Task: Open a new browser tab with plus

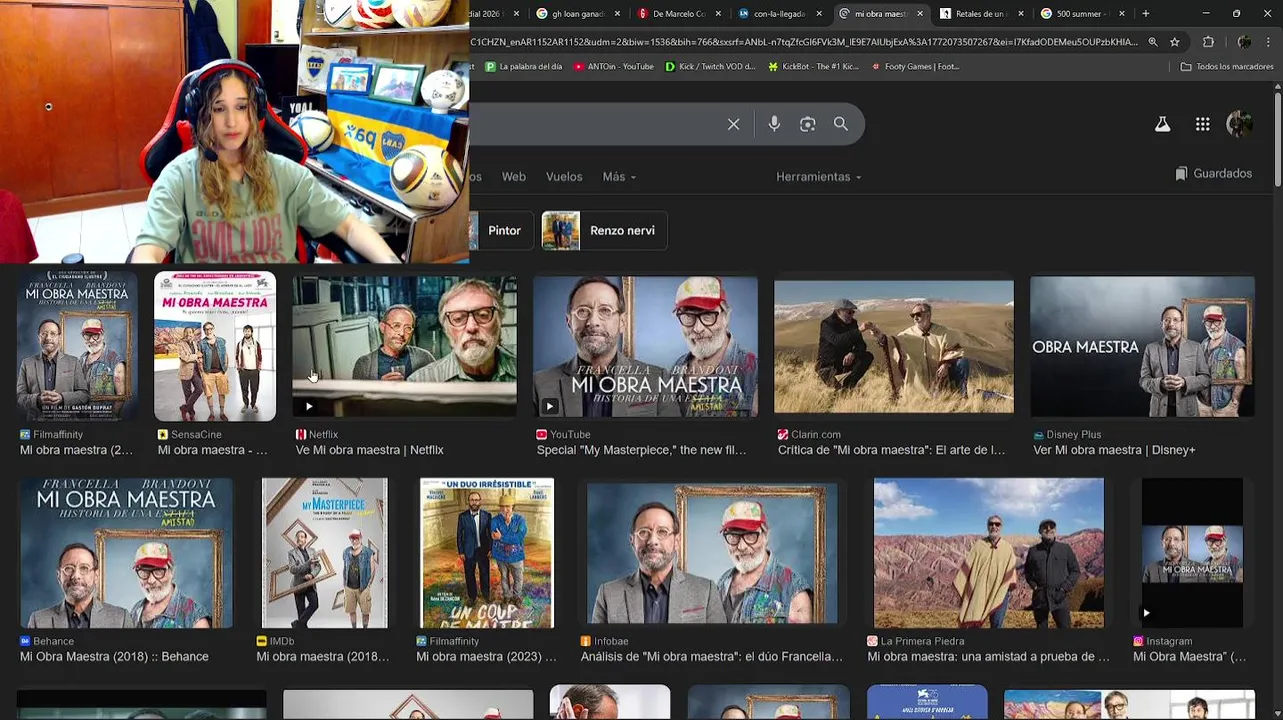Action: coord(1145,14)
